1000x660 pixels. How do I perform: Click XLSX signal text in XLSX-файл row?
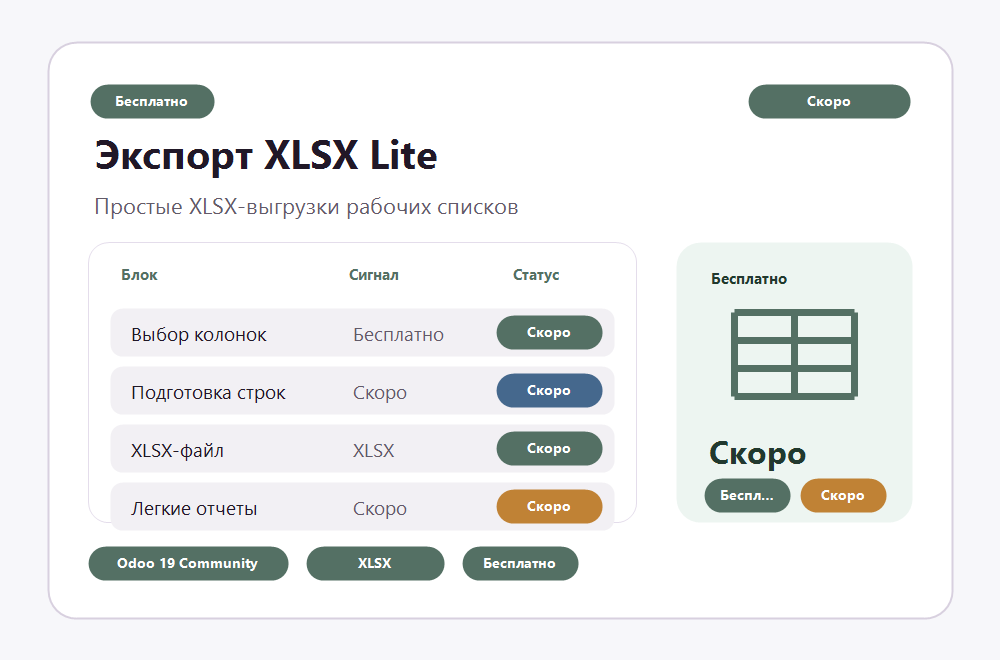374,451
